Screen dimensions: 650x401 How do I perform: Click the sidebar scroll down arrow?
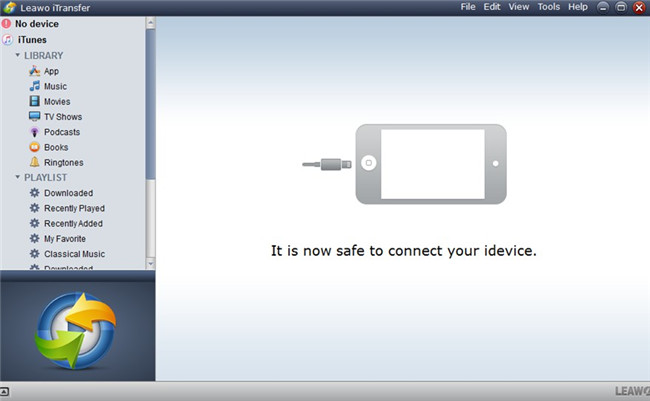(x=150, y=263)
